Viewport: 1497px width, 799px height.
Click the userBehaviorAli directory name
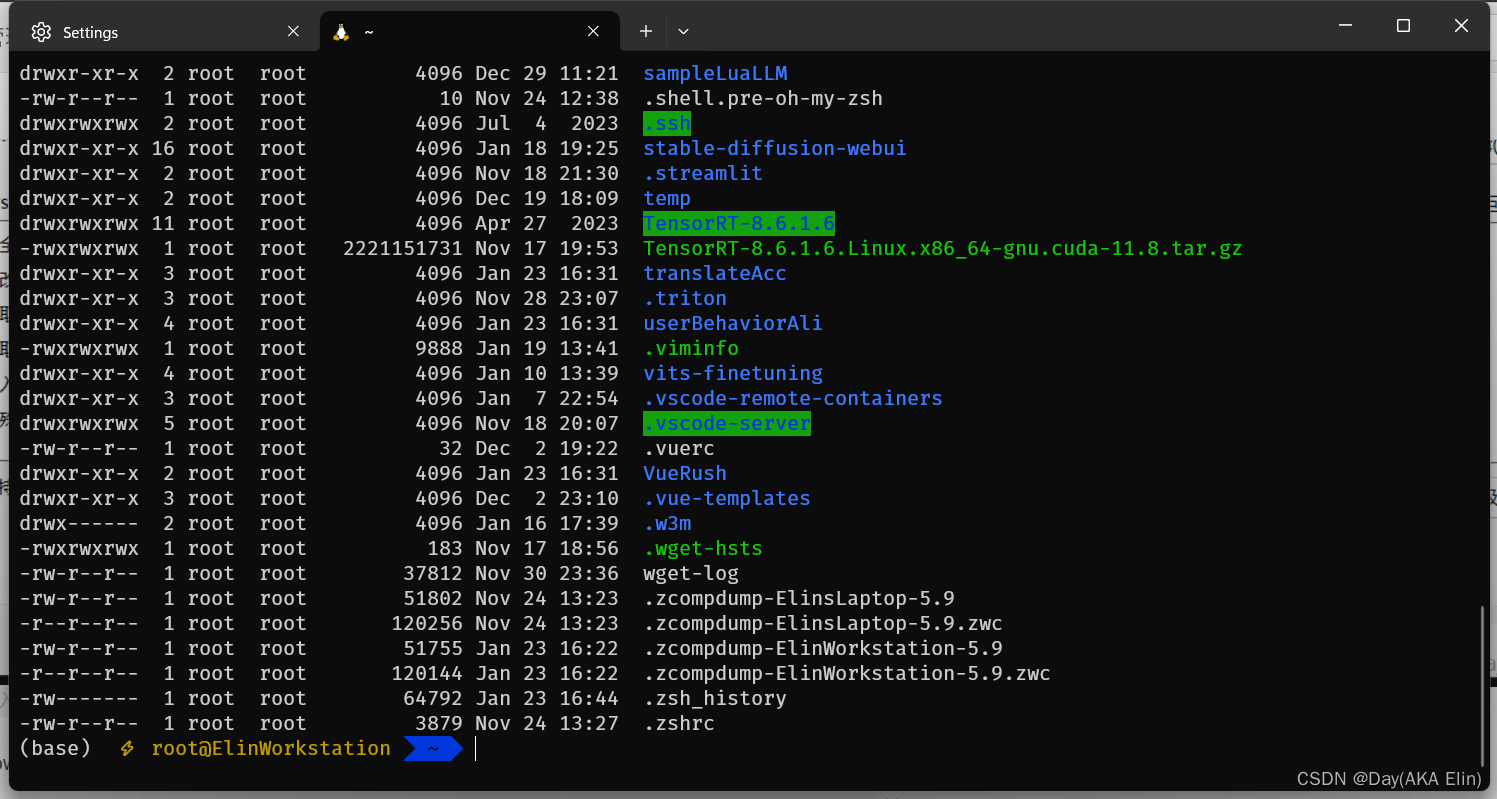[x=733, y=324]
